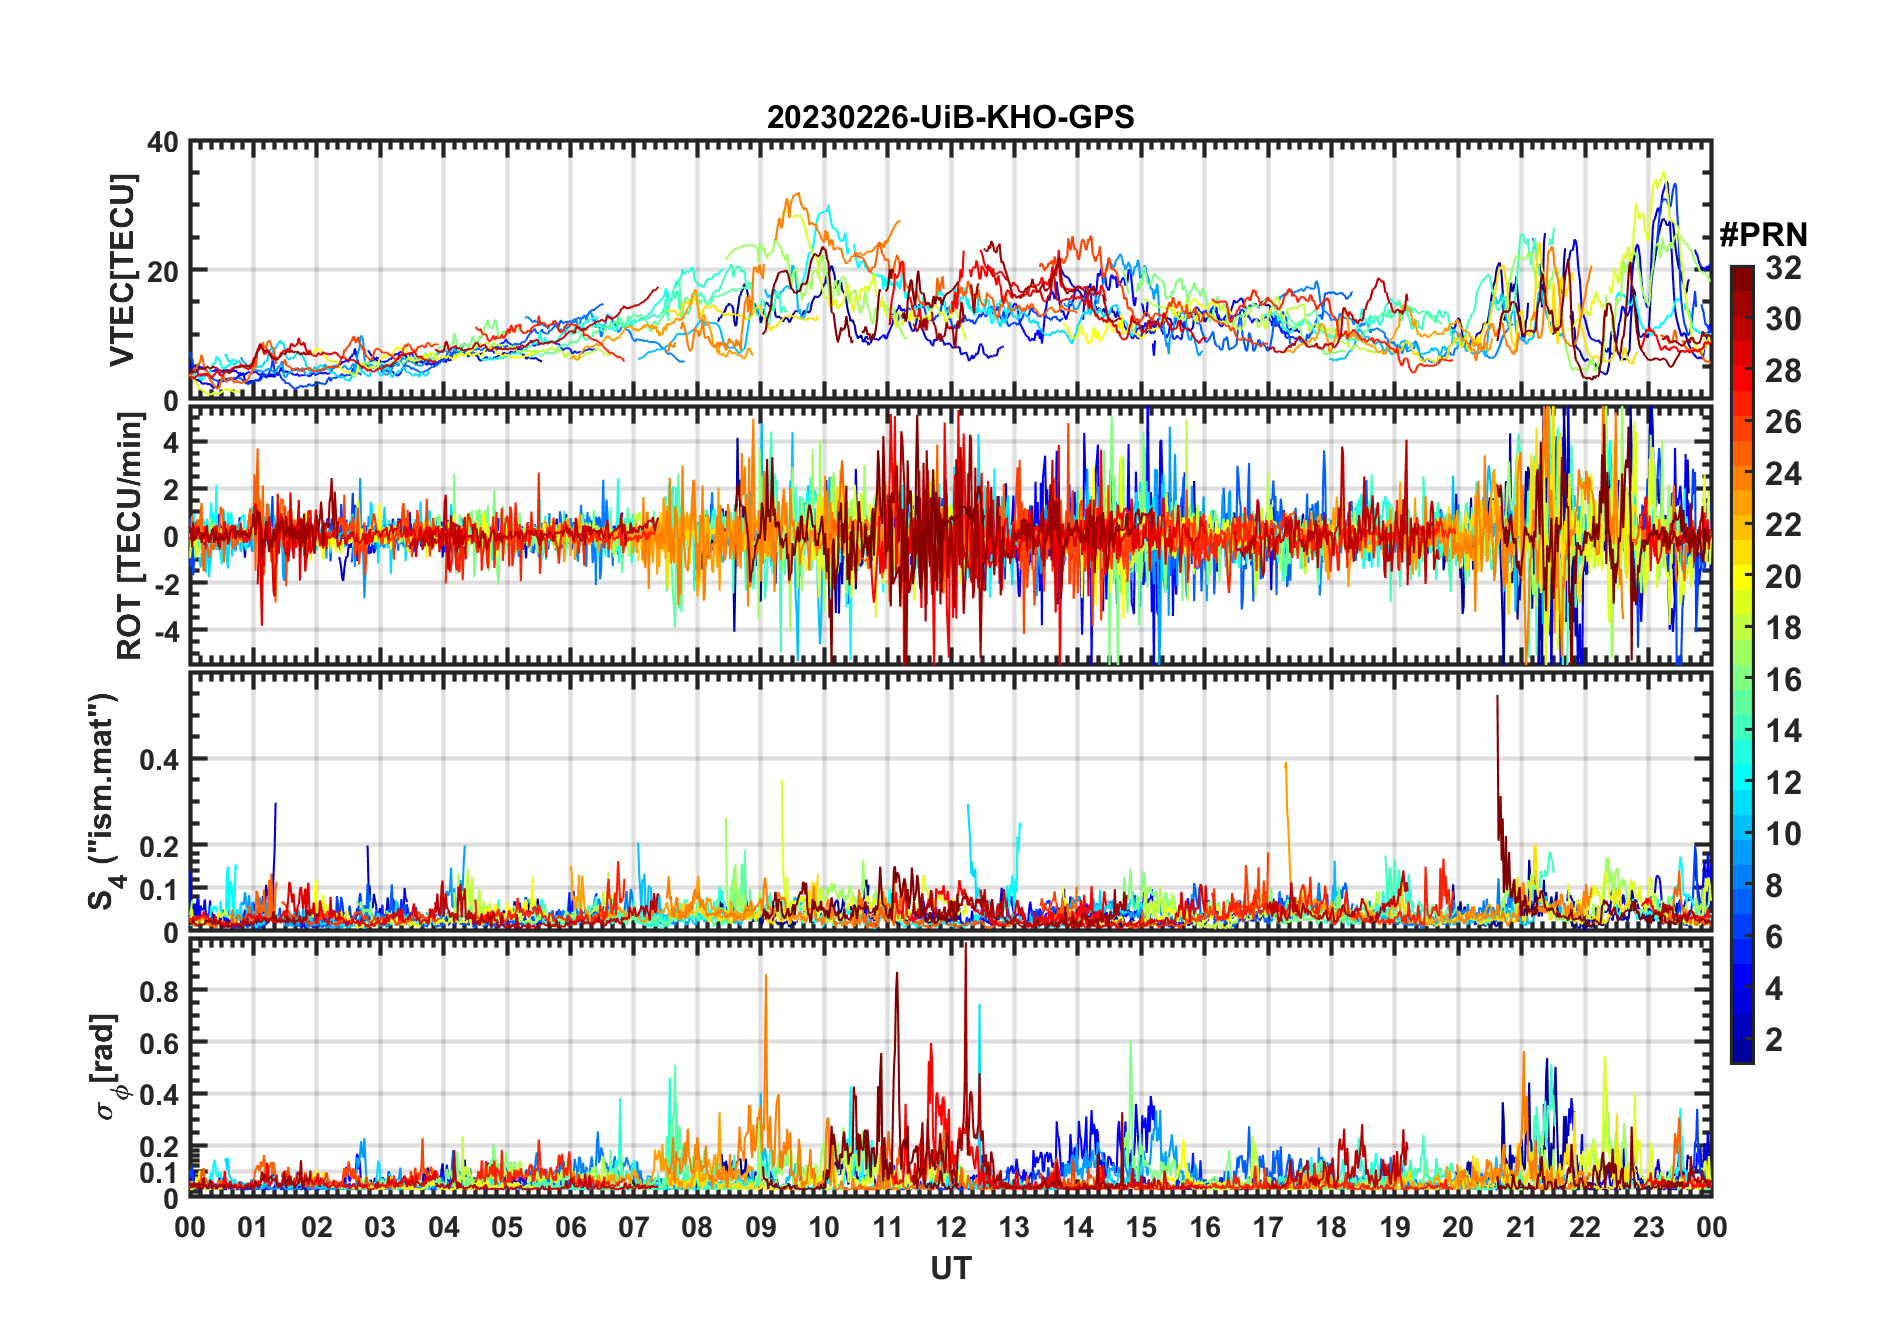Click UT axis hour label 19

pyautogui.click(x=1395, y=1227)
